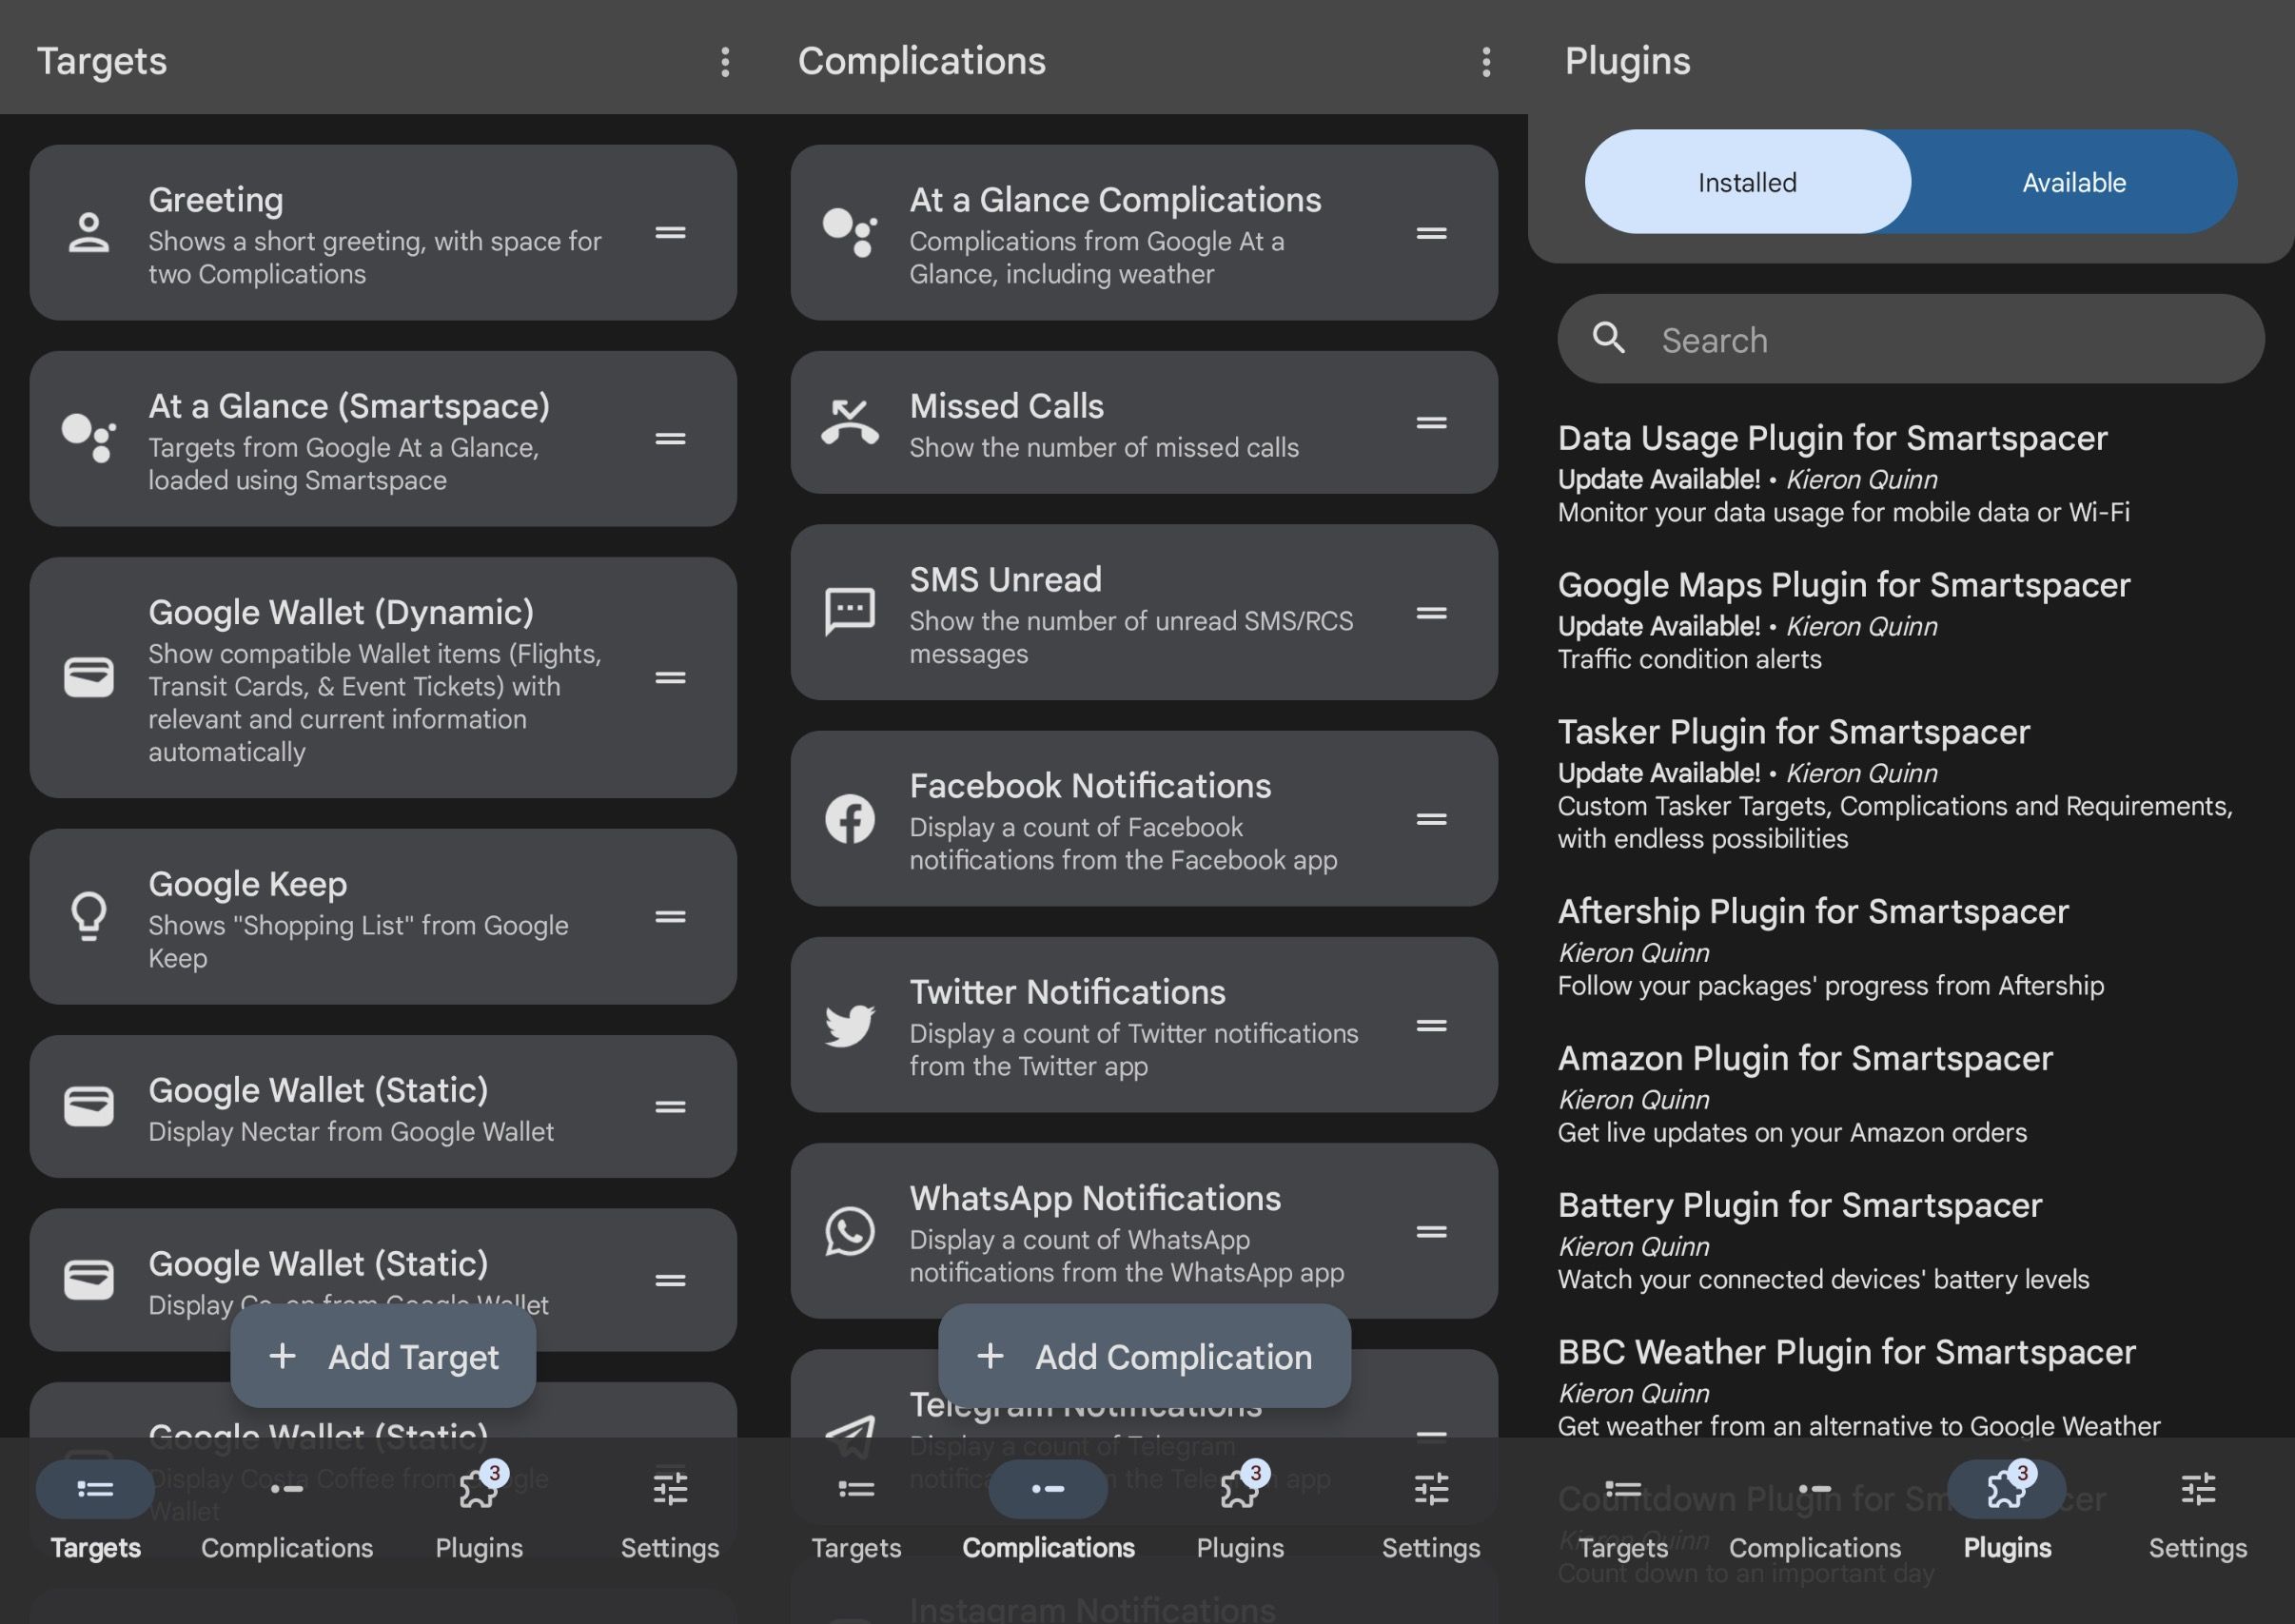Open the Targets panel overflow menu
Viewport: 2295px width, 1624px height.
(x=725, y=62)
